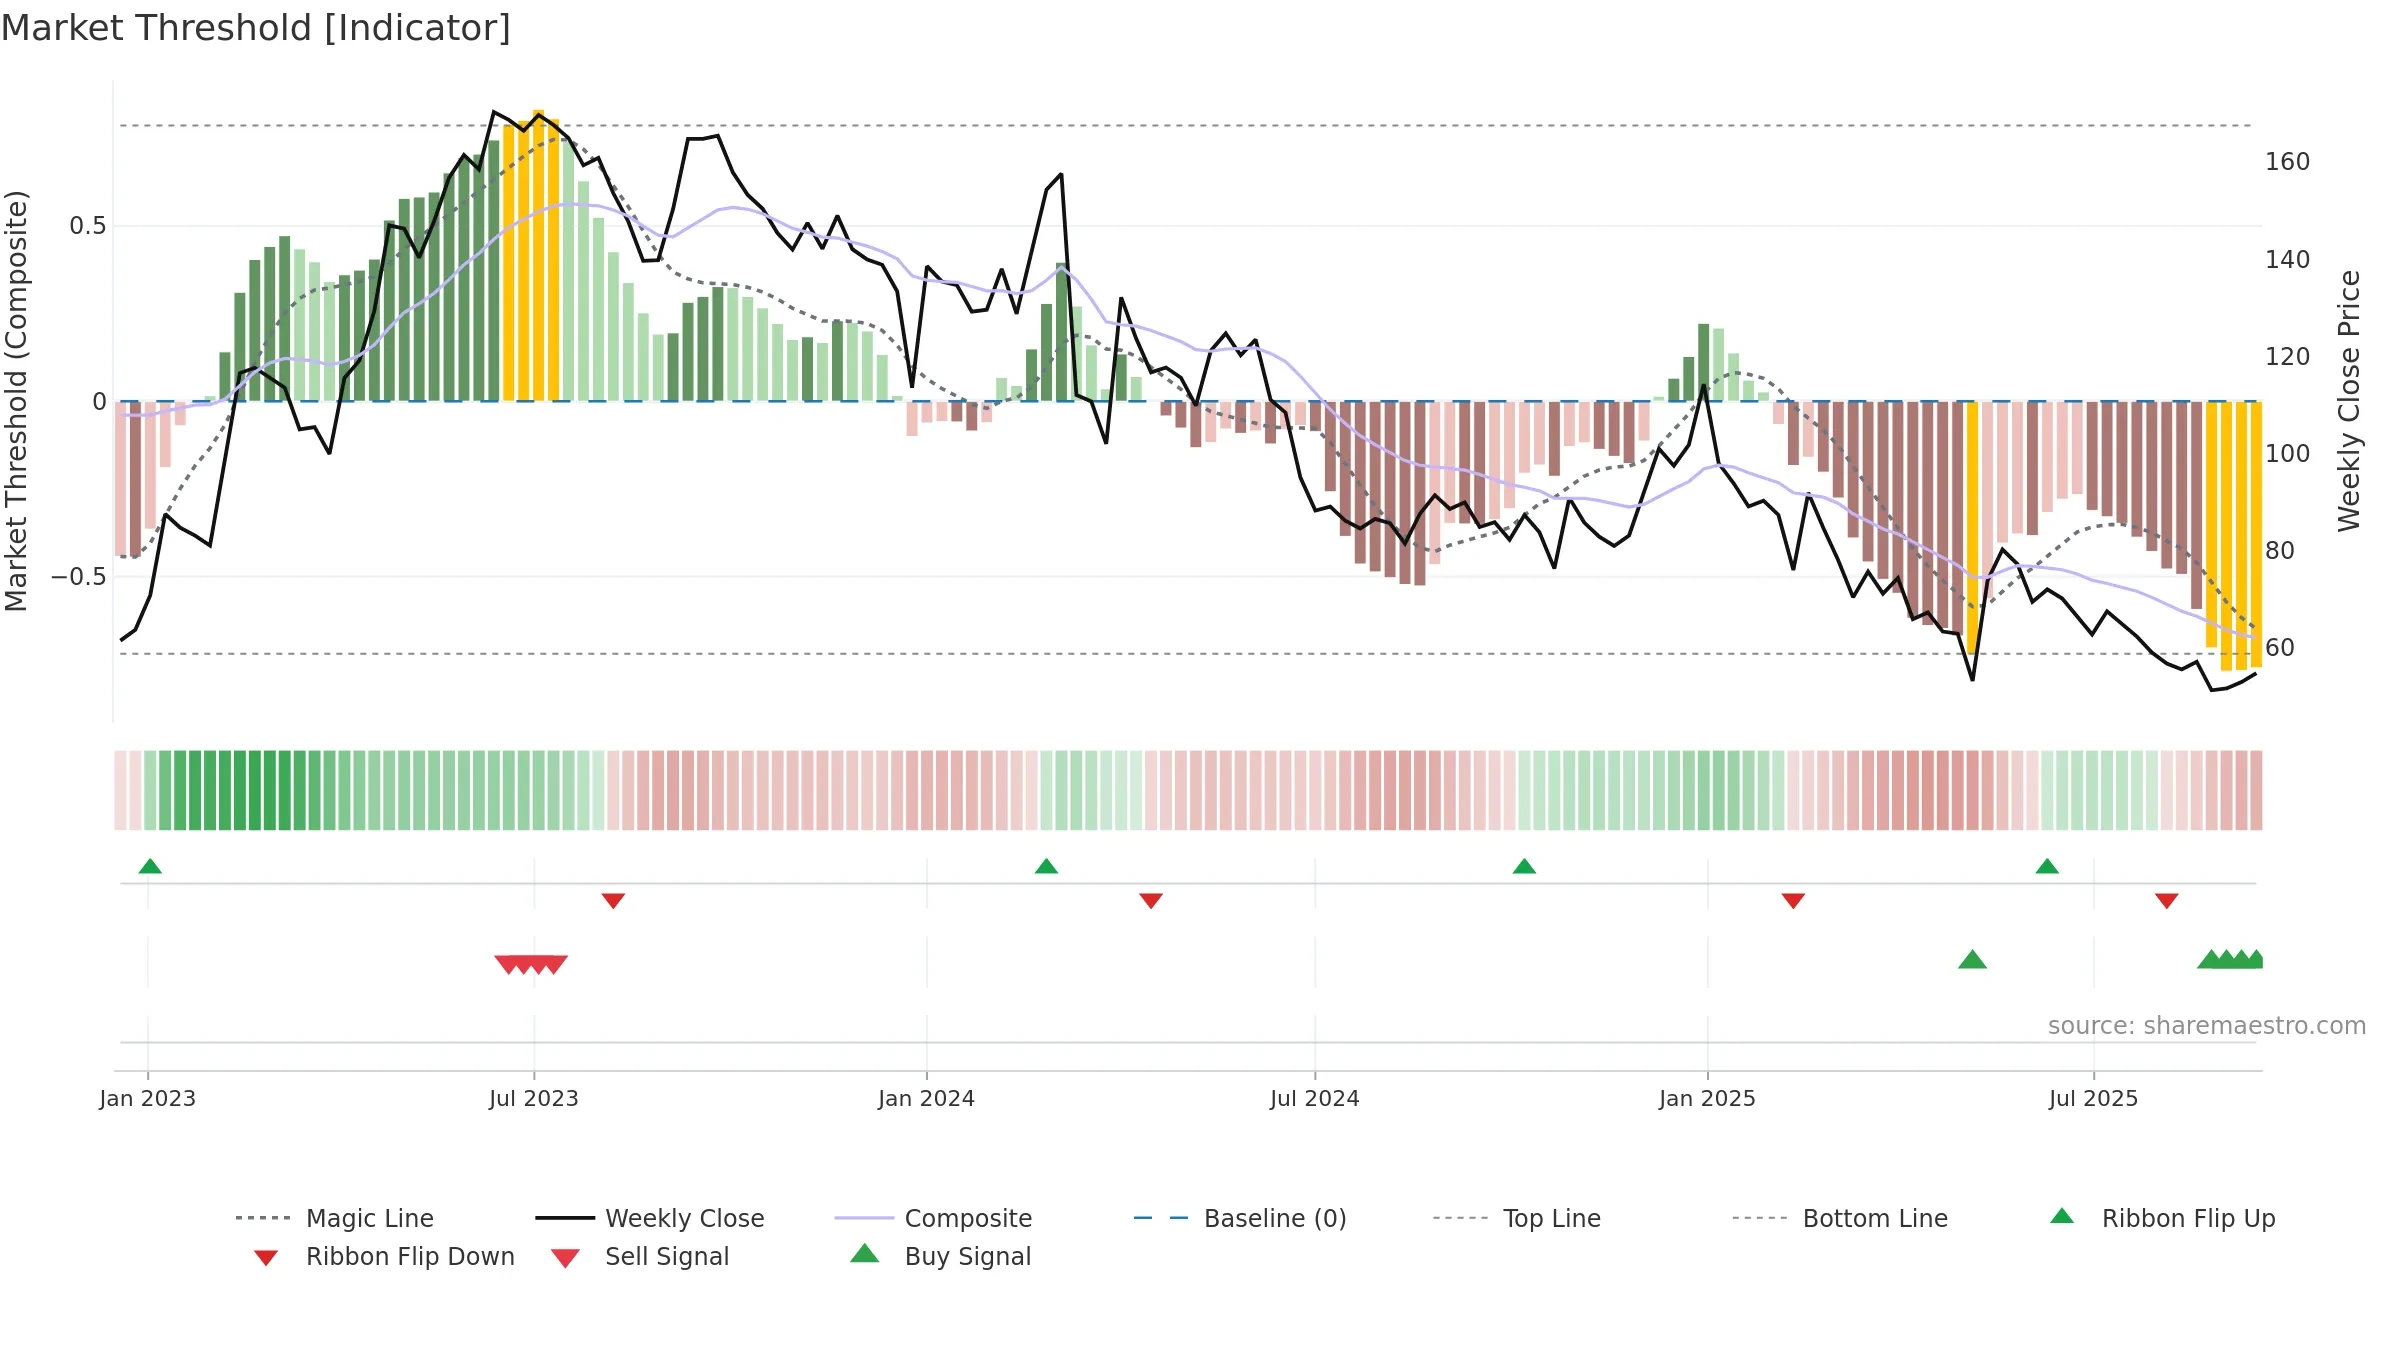Click the 120 price tick label

pyautogui.click(x=2288, y=357)
